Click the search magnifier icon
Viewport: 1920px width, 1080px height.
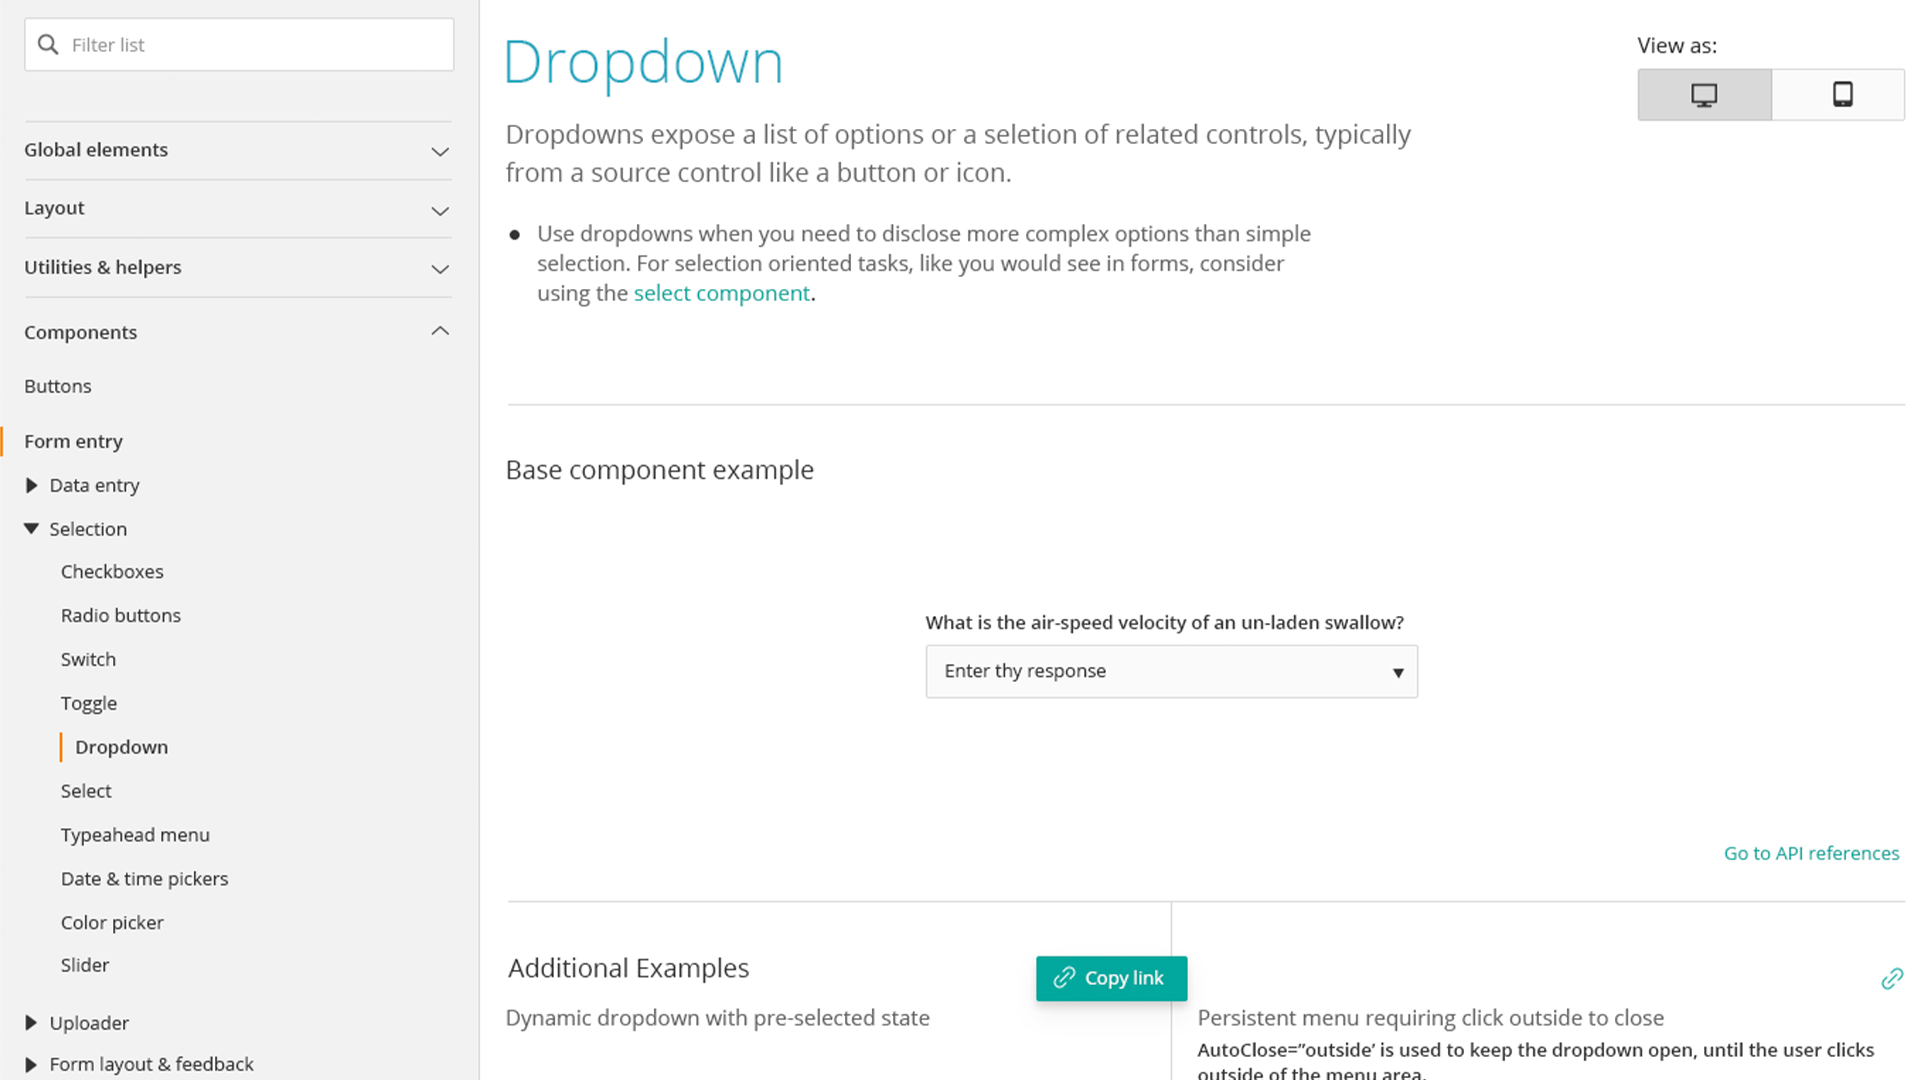[48, 45]
